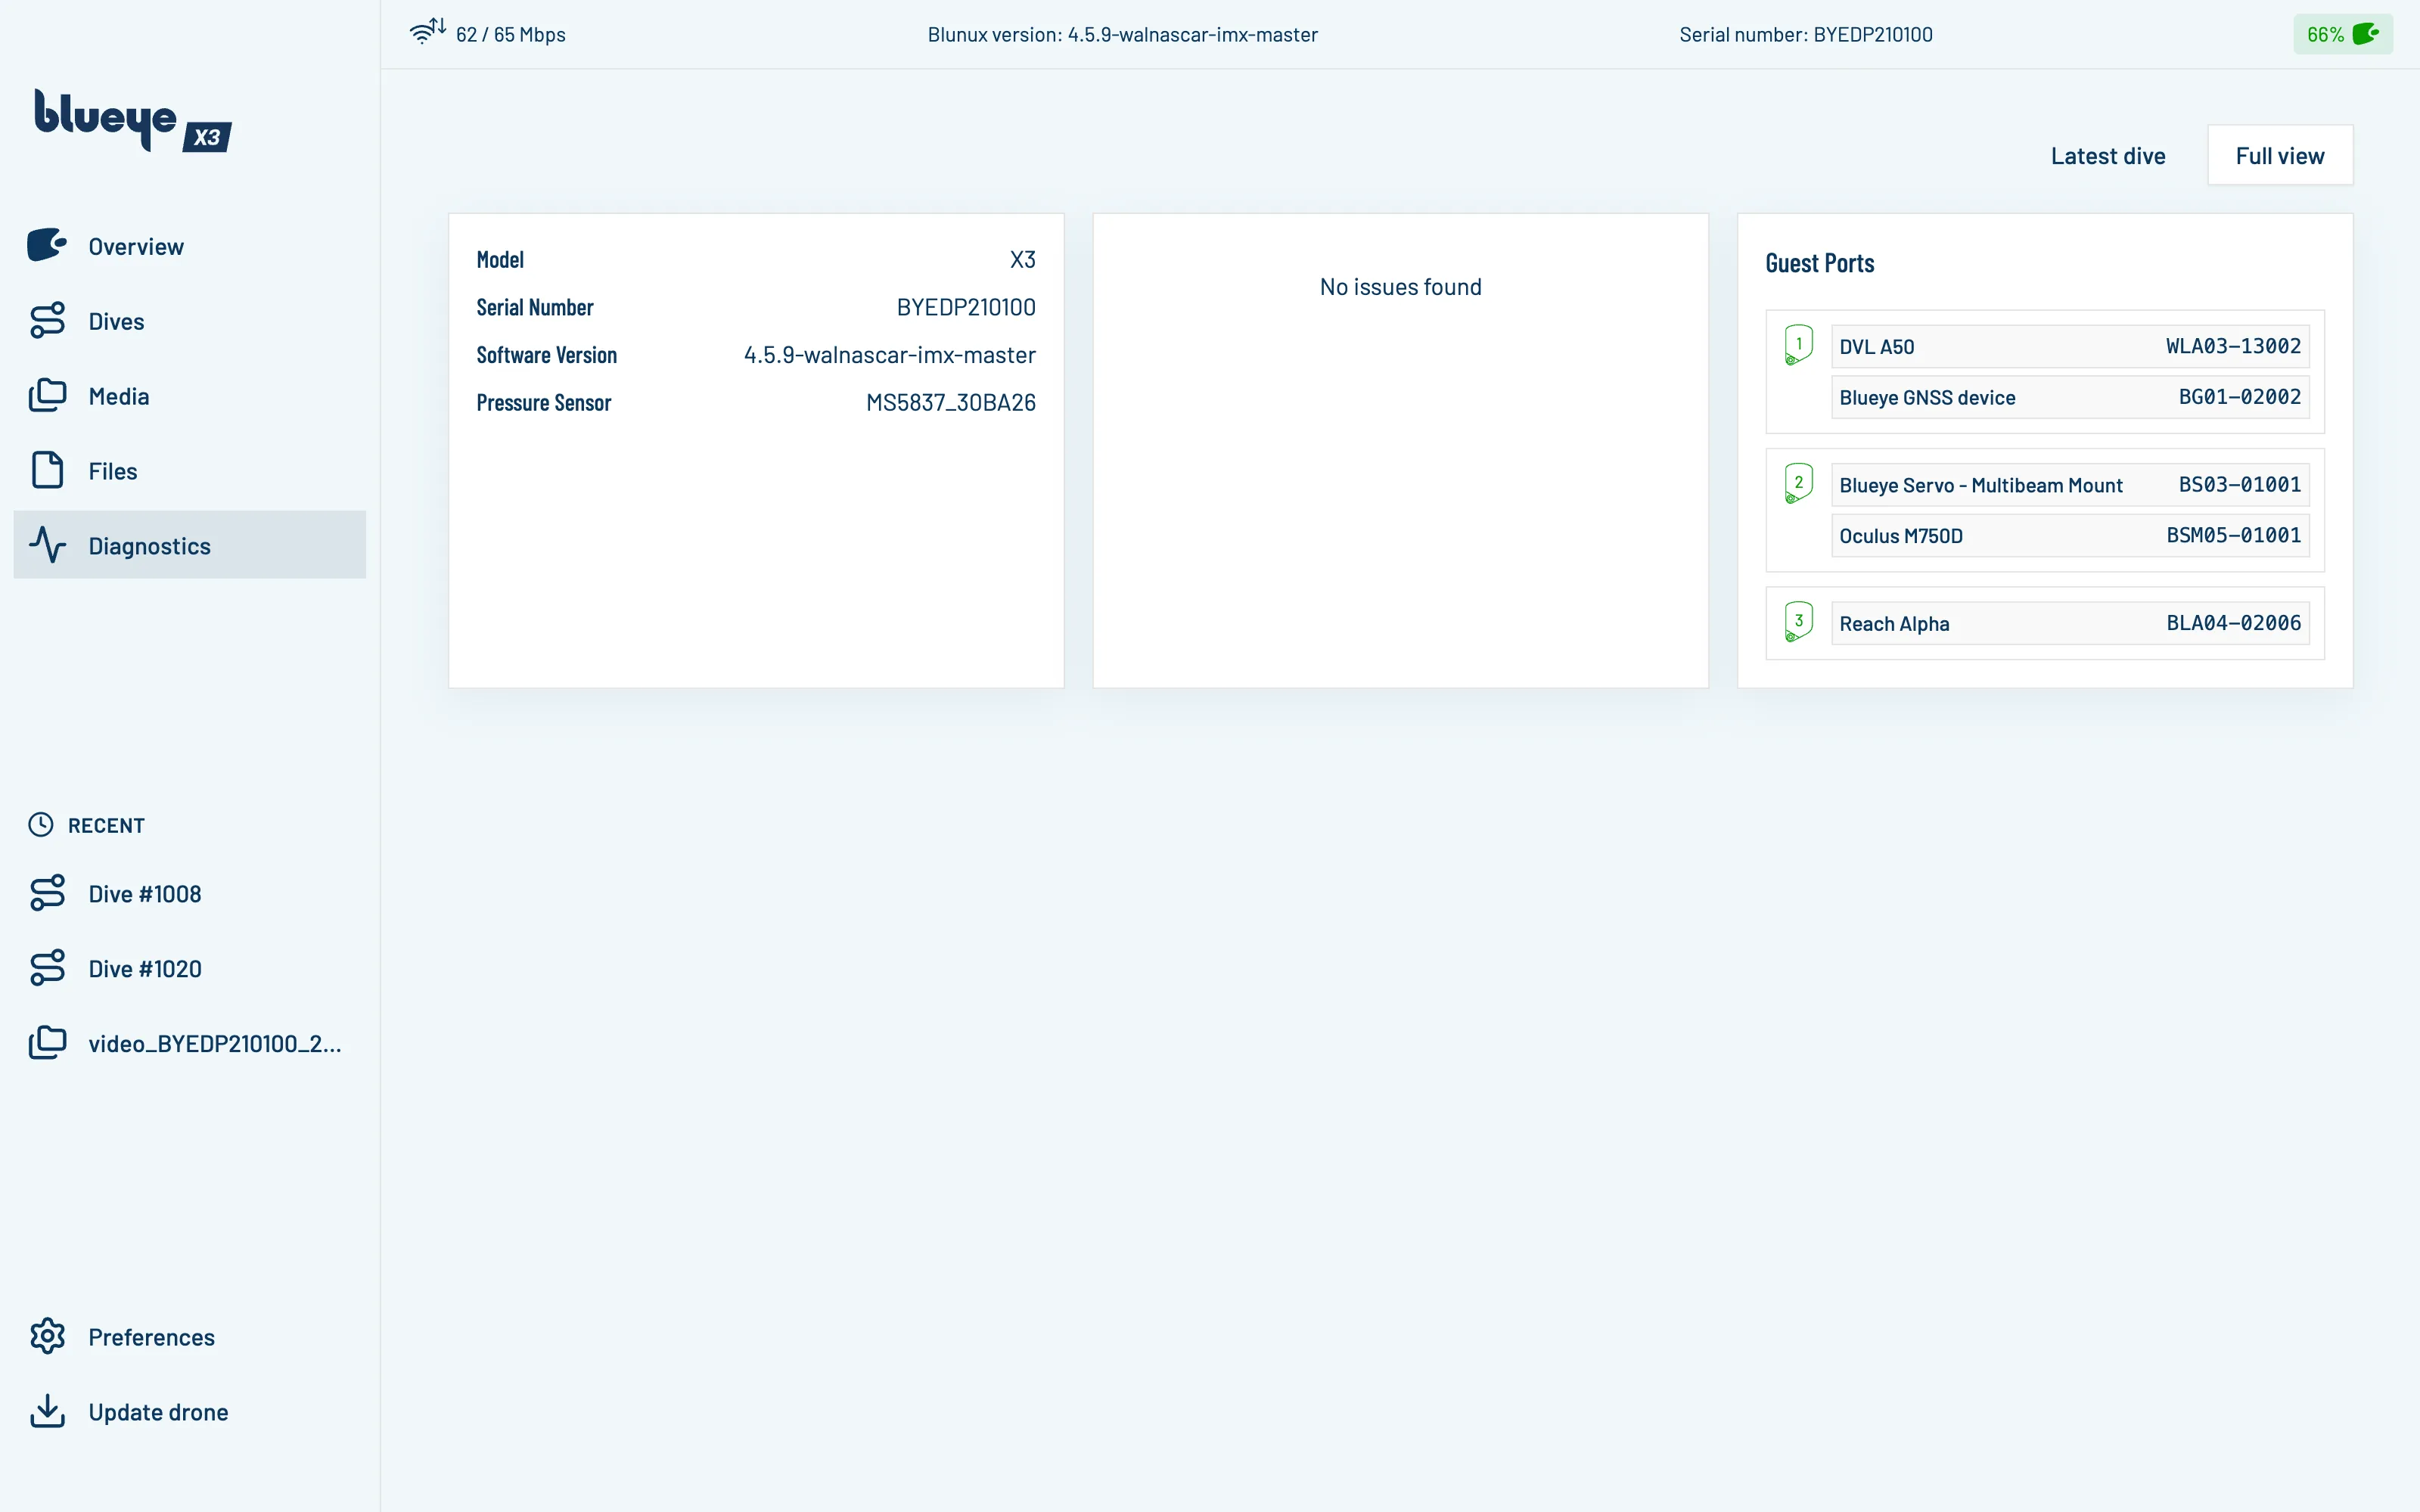Click the Dives route icon
This screenshot has height=1512, width=2420.
click(47, 320)
